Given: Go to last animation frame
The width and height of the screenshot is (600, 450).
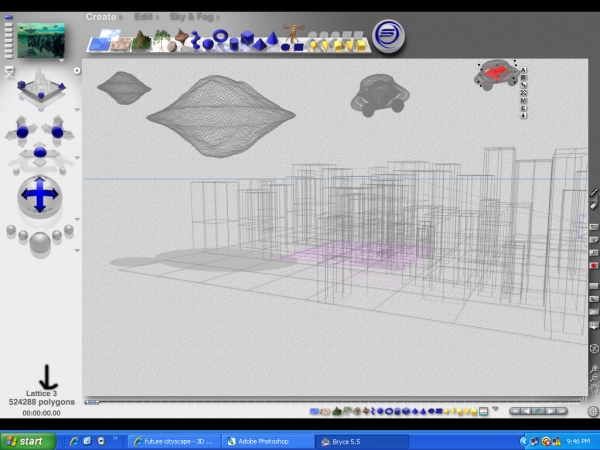Looking at the screenshot, I should point(562,411).
